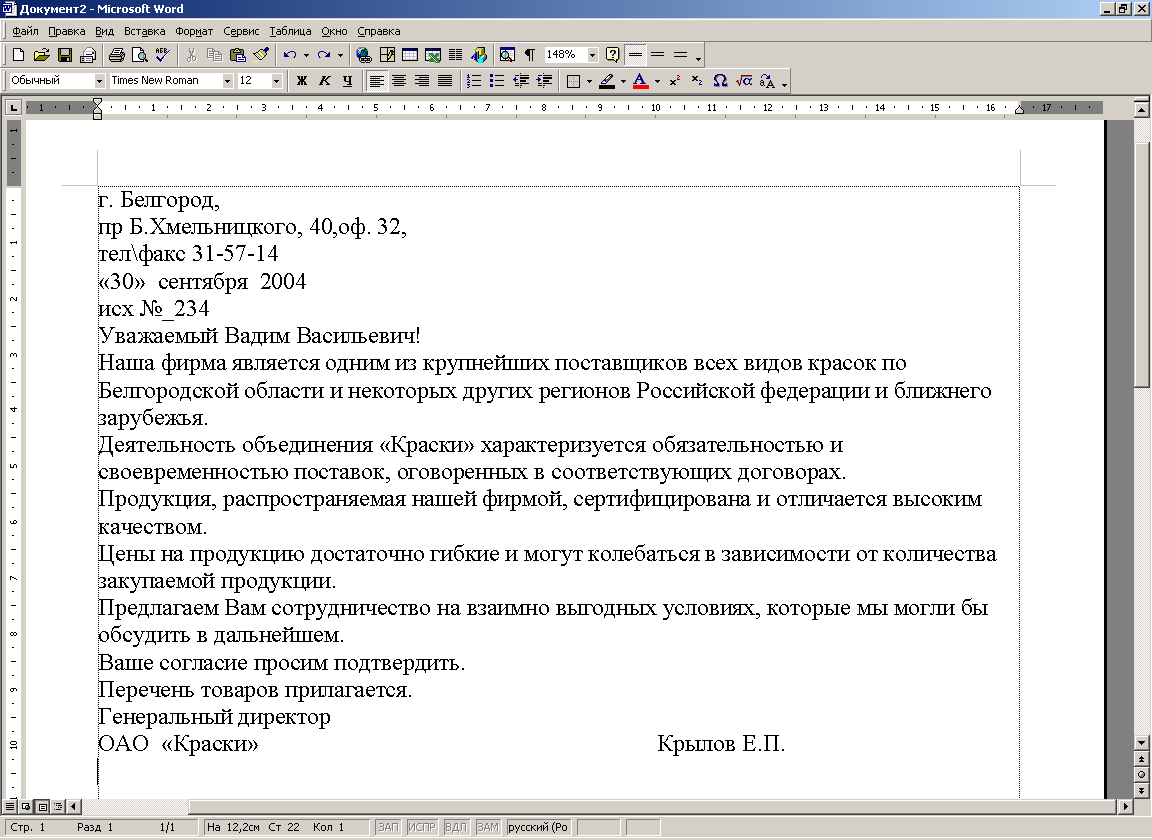Set single line spacing
This screenshot has width=1152, height=840.
[636, 54]
